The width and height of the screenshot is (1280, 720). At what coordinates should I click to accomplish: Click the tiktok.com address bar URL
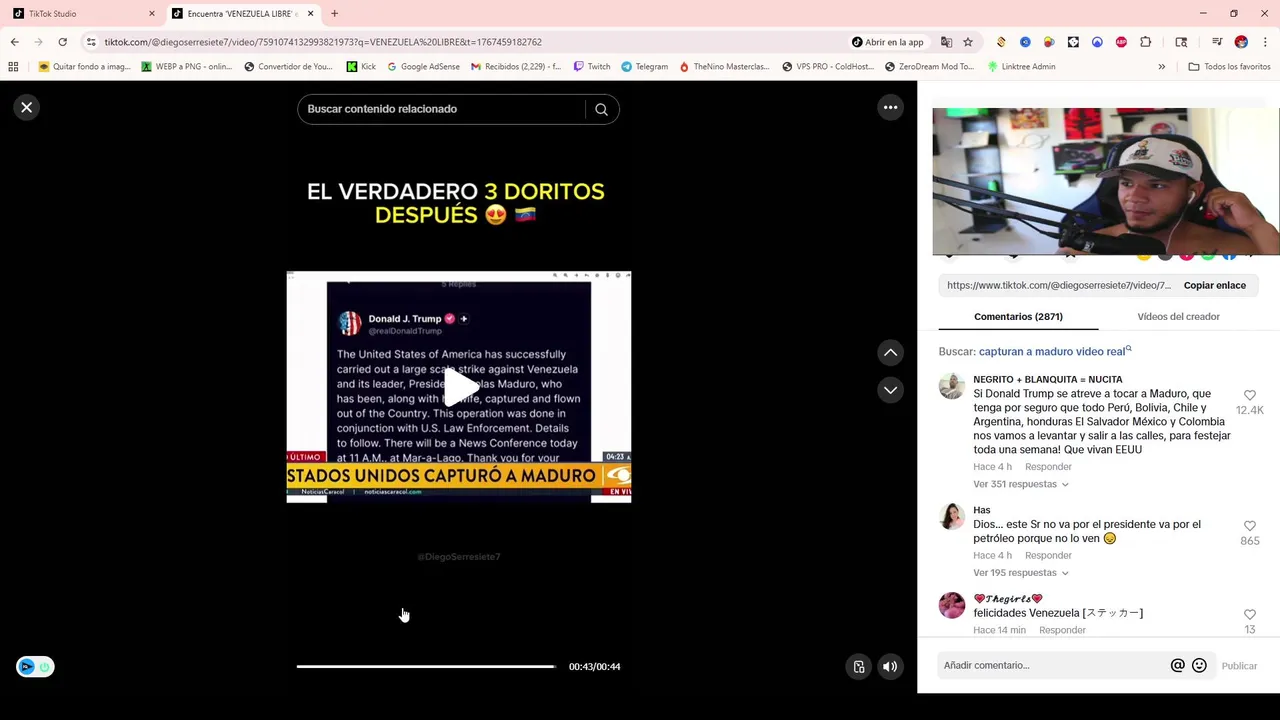pyautogui.click(x=323, y=42)
